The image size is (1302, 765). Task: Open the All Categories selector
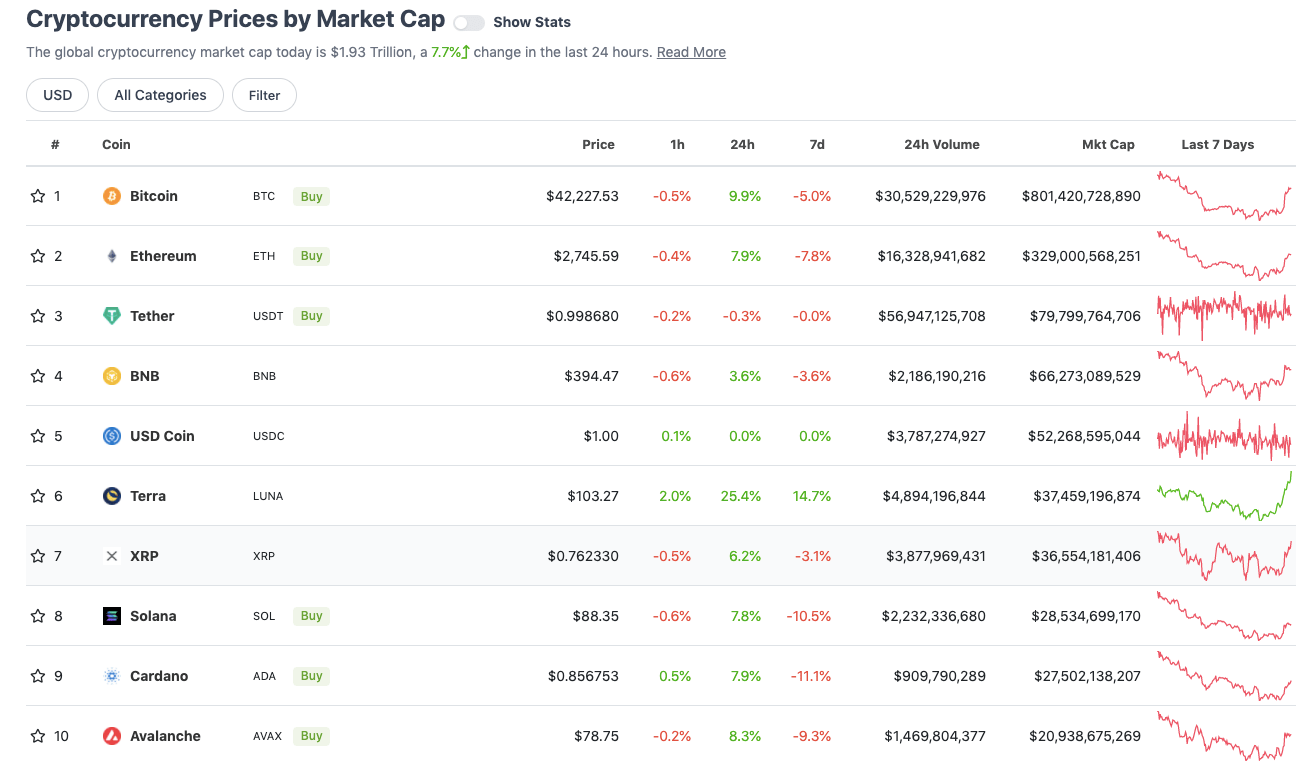[x=160, y=95]
